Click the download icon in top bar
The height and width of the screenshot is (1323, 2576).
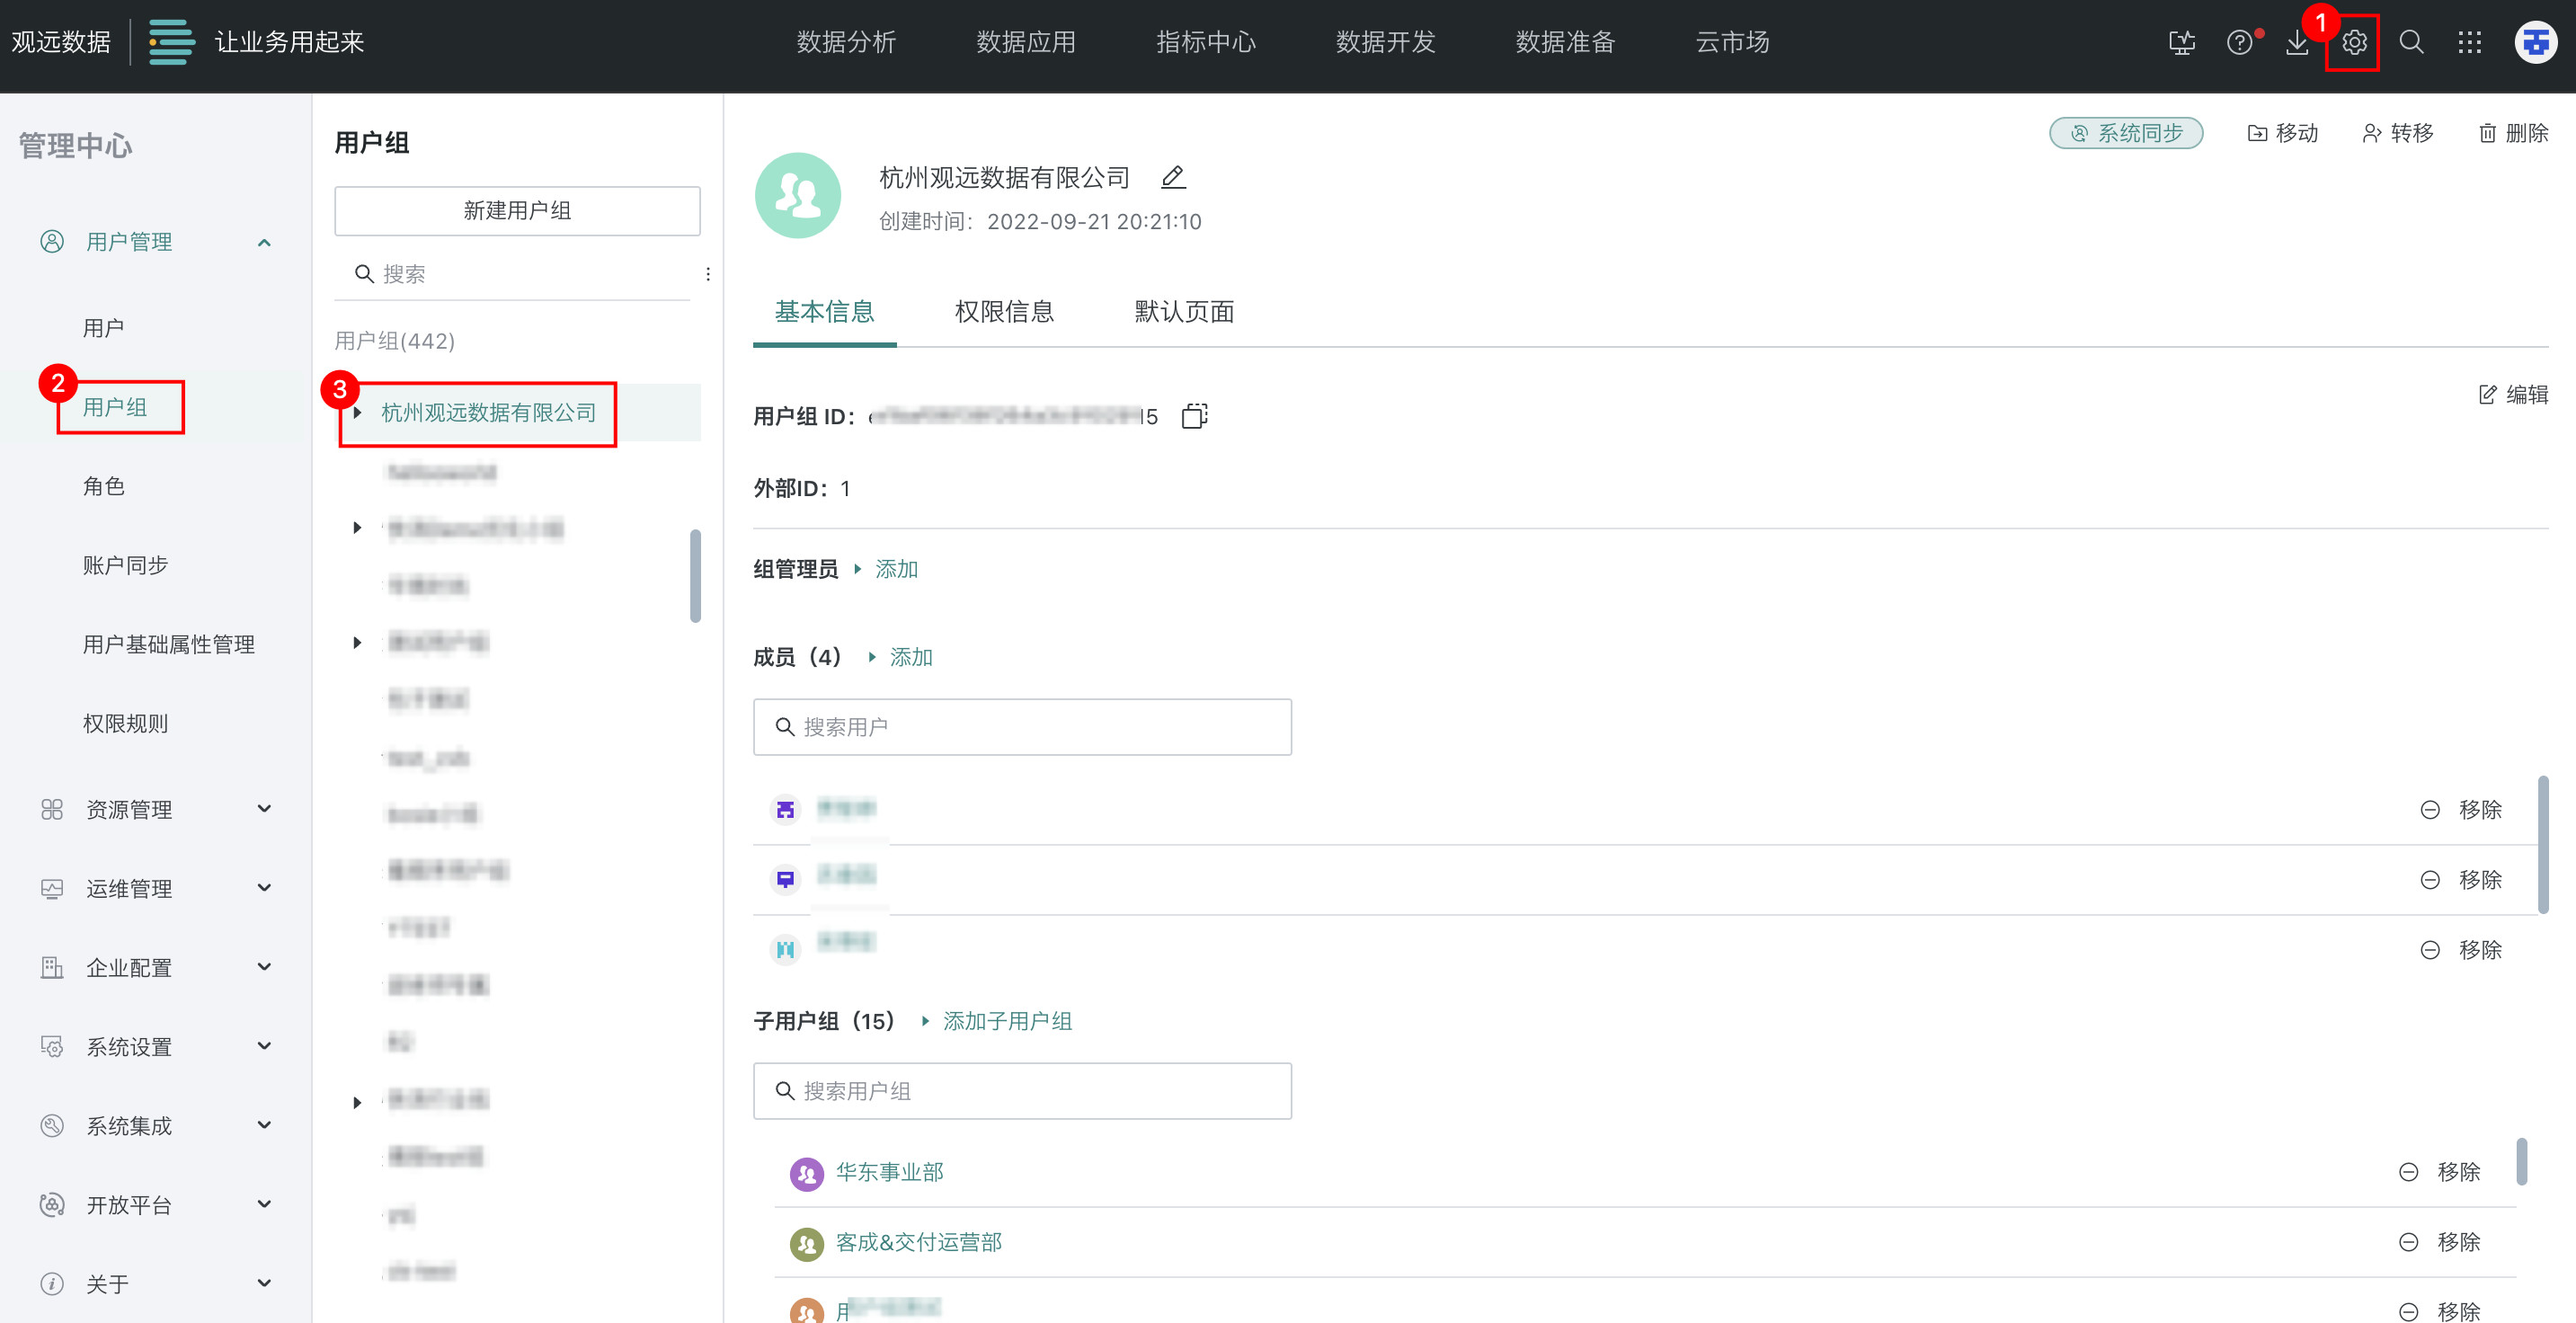pyautogui.click(x=2297, y=43)
